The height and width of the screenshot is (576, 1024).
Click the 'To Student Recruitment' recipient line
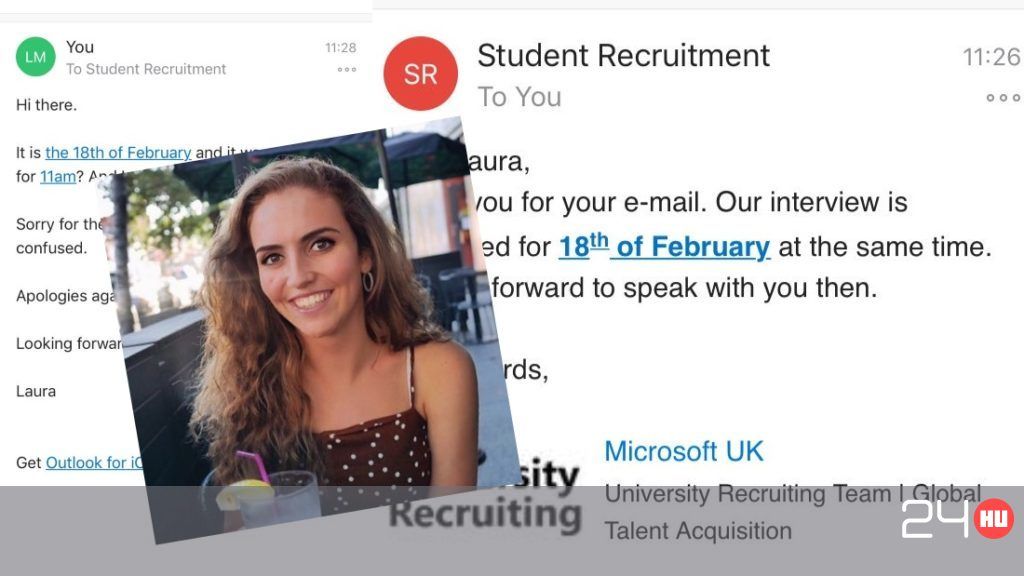[x=146, y=69]
